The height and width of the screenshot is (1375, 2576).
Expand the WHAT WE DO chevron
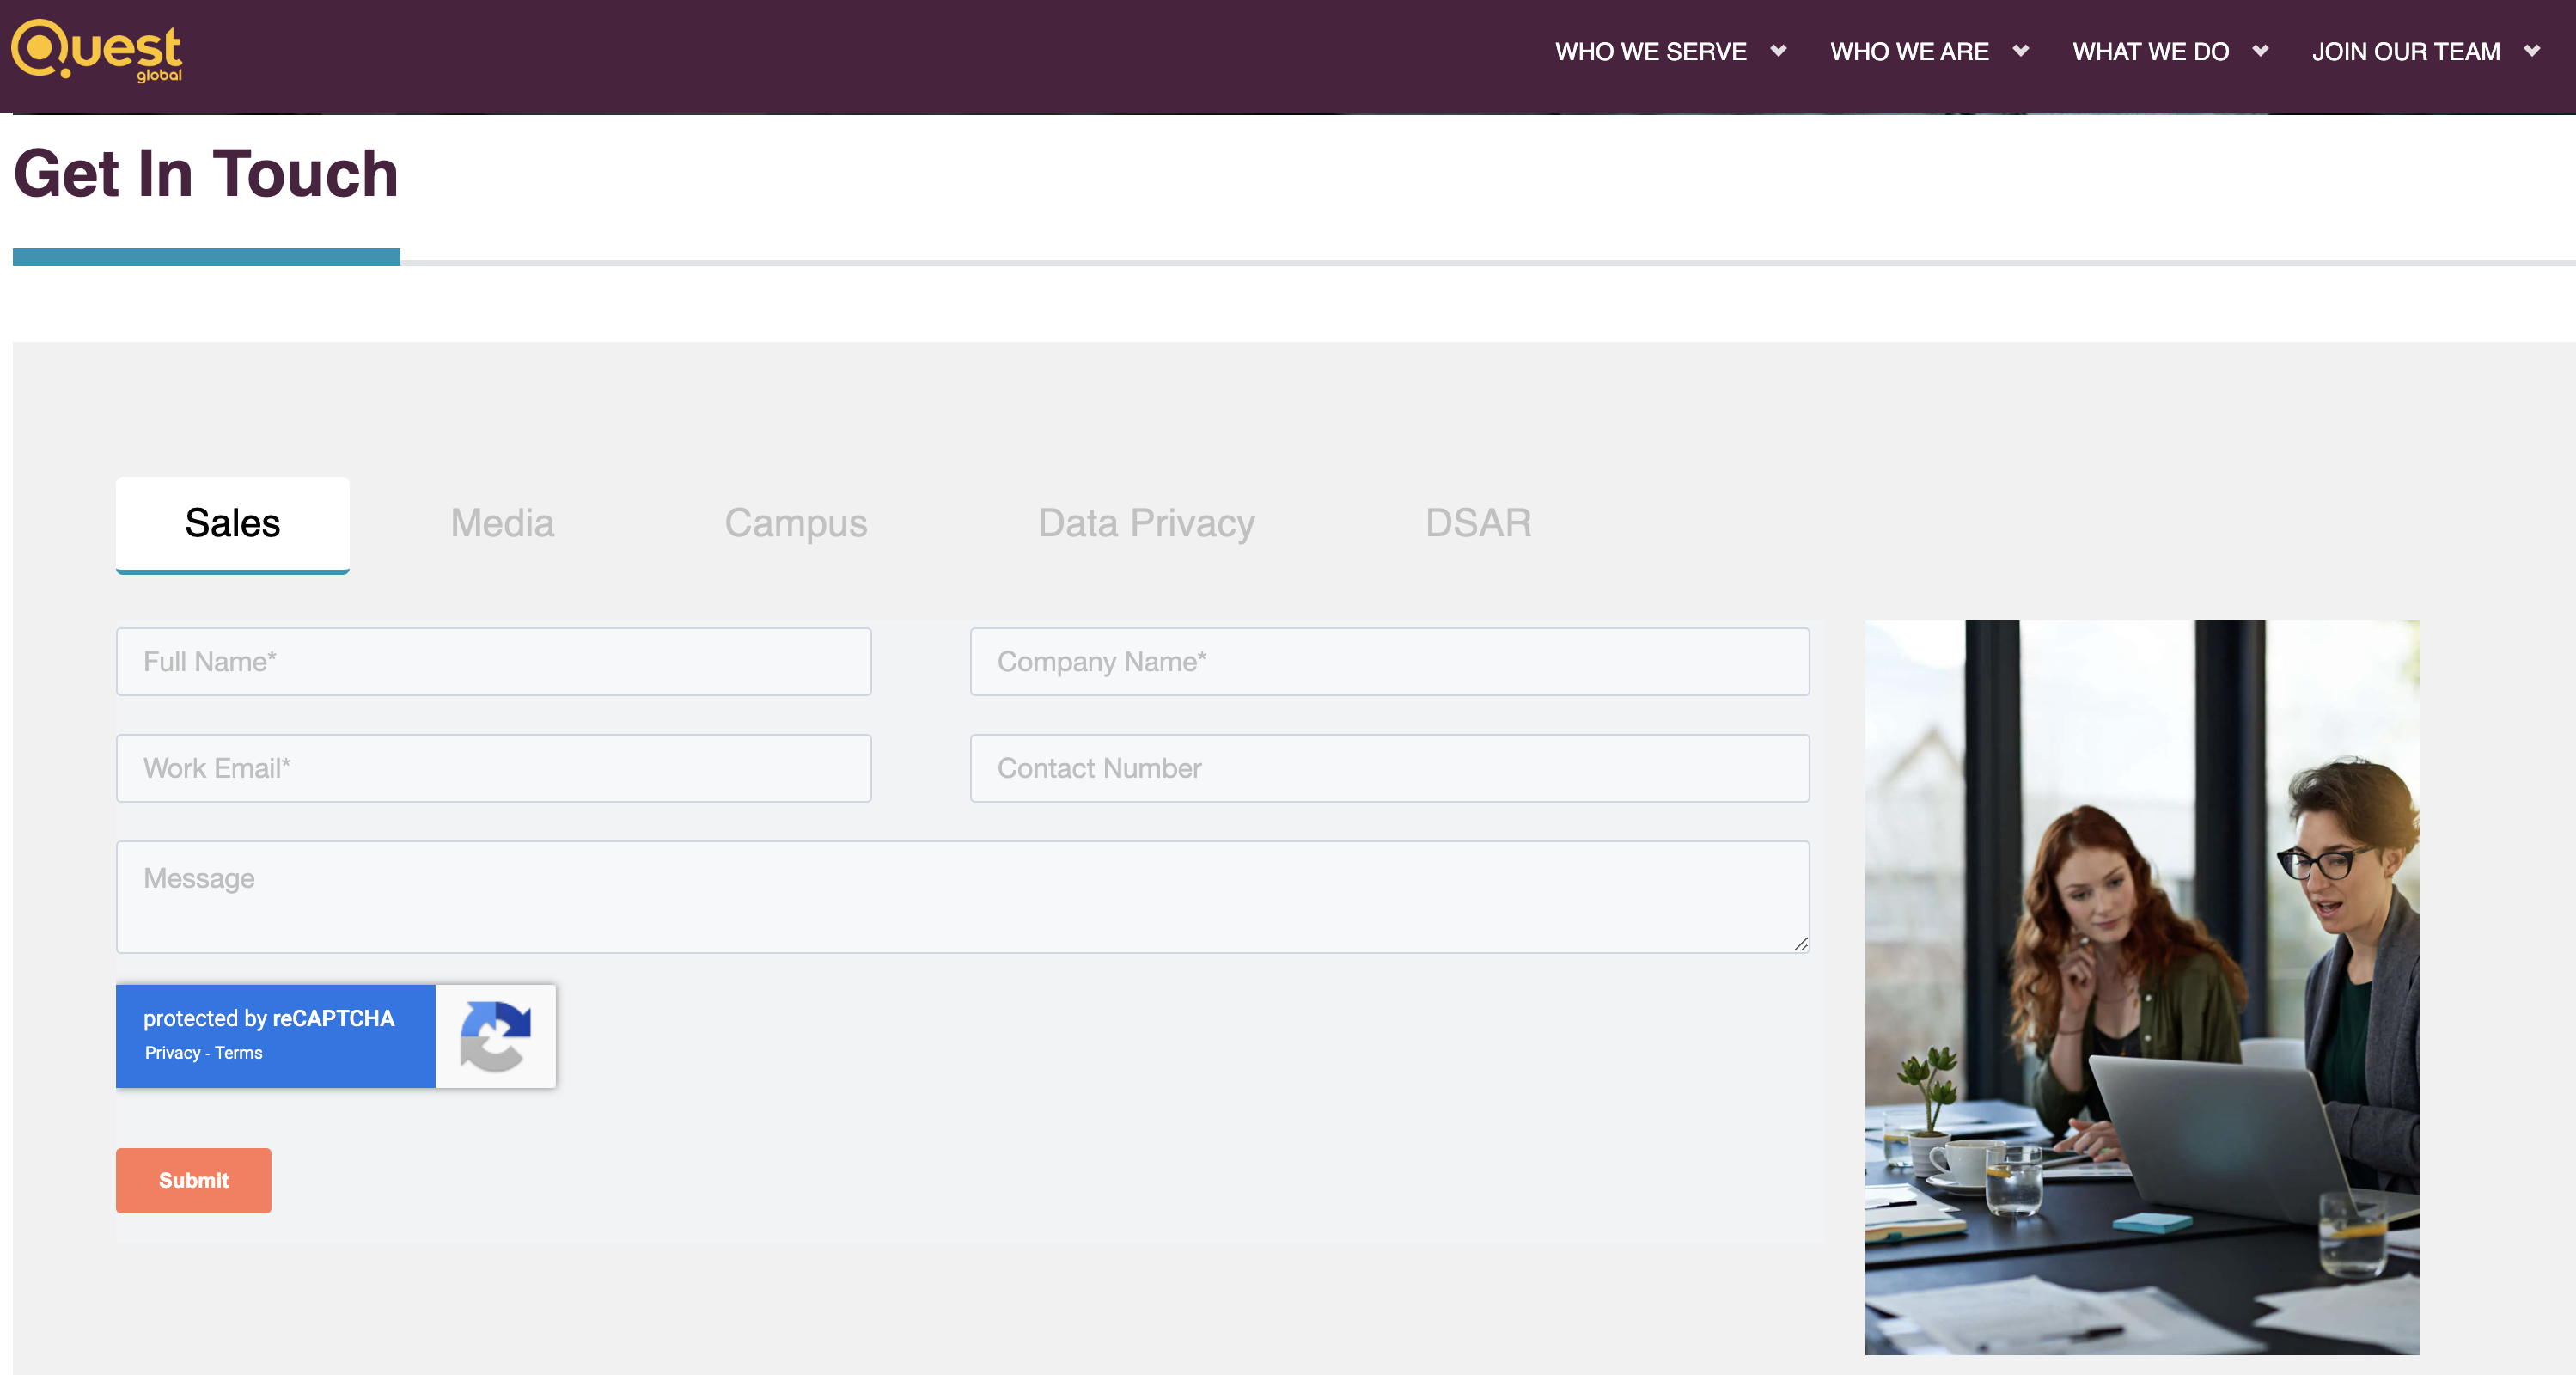2260,51
